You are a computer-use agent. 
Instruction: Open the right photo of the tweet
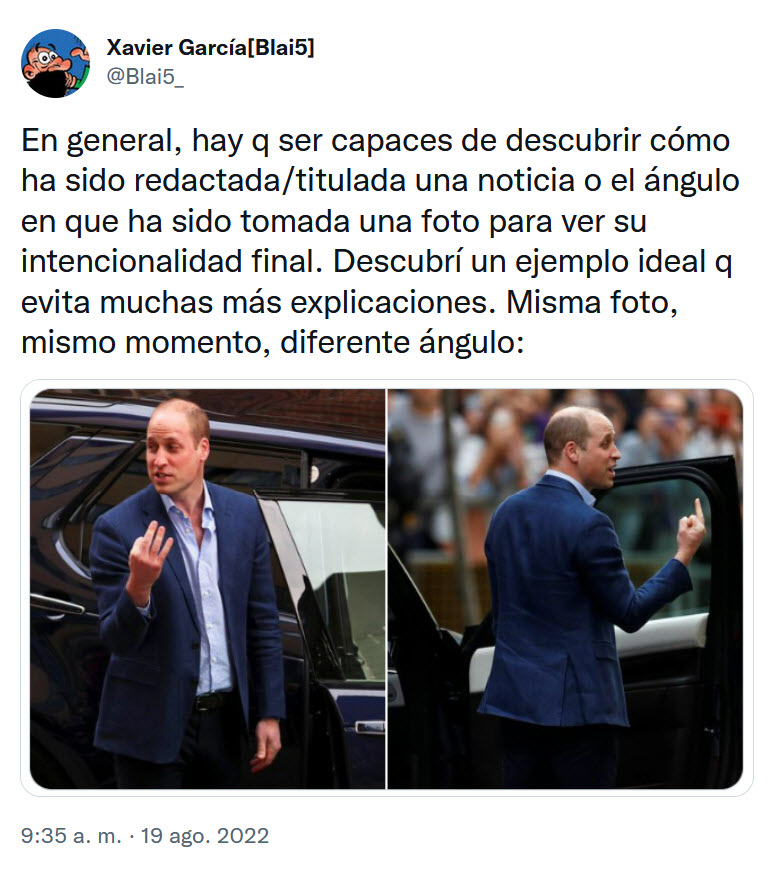click(x=565, y=589)
